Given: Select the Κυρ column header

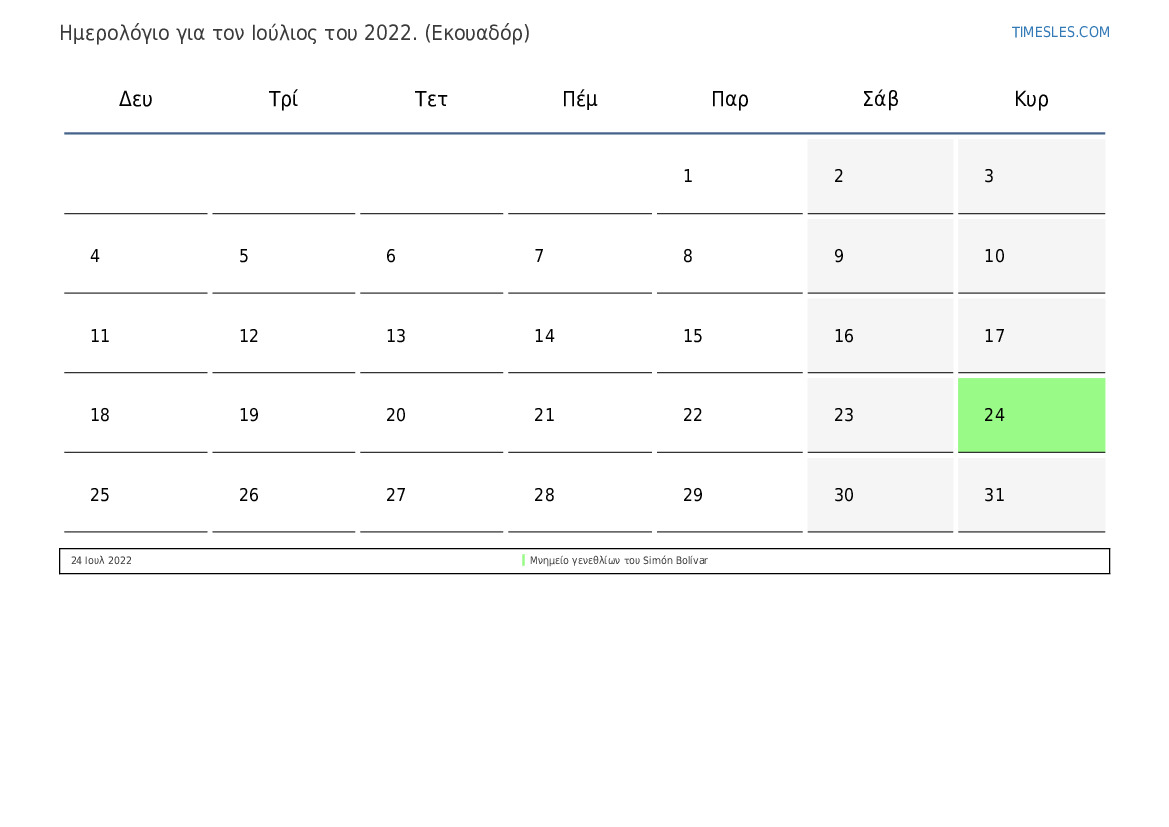Looking at the screenshot, I should pyautogui.click(x=1031, y=99).
